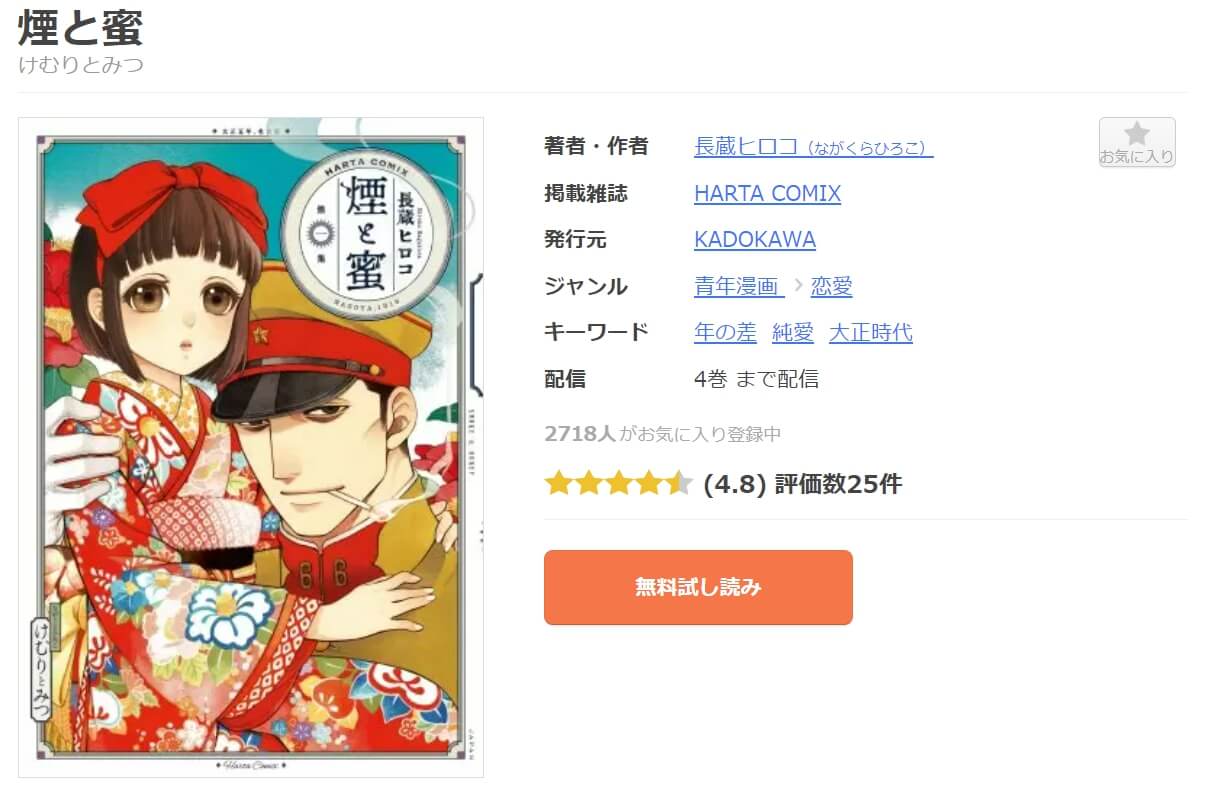Open 恋愛 genre link
This screenshot has height=793, width=1230.
(x=832, y=287)
